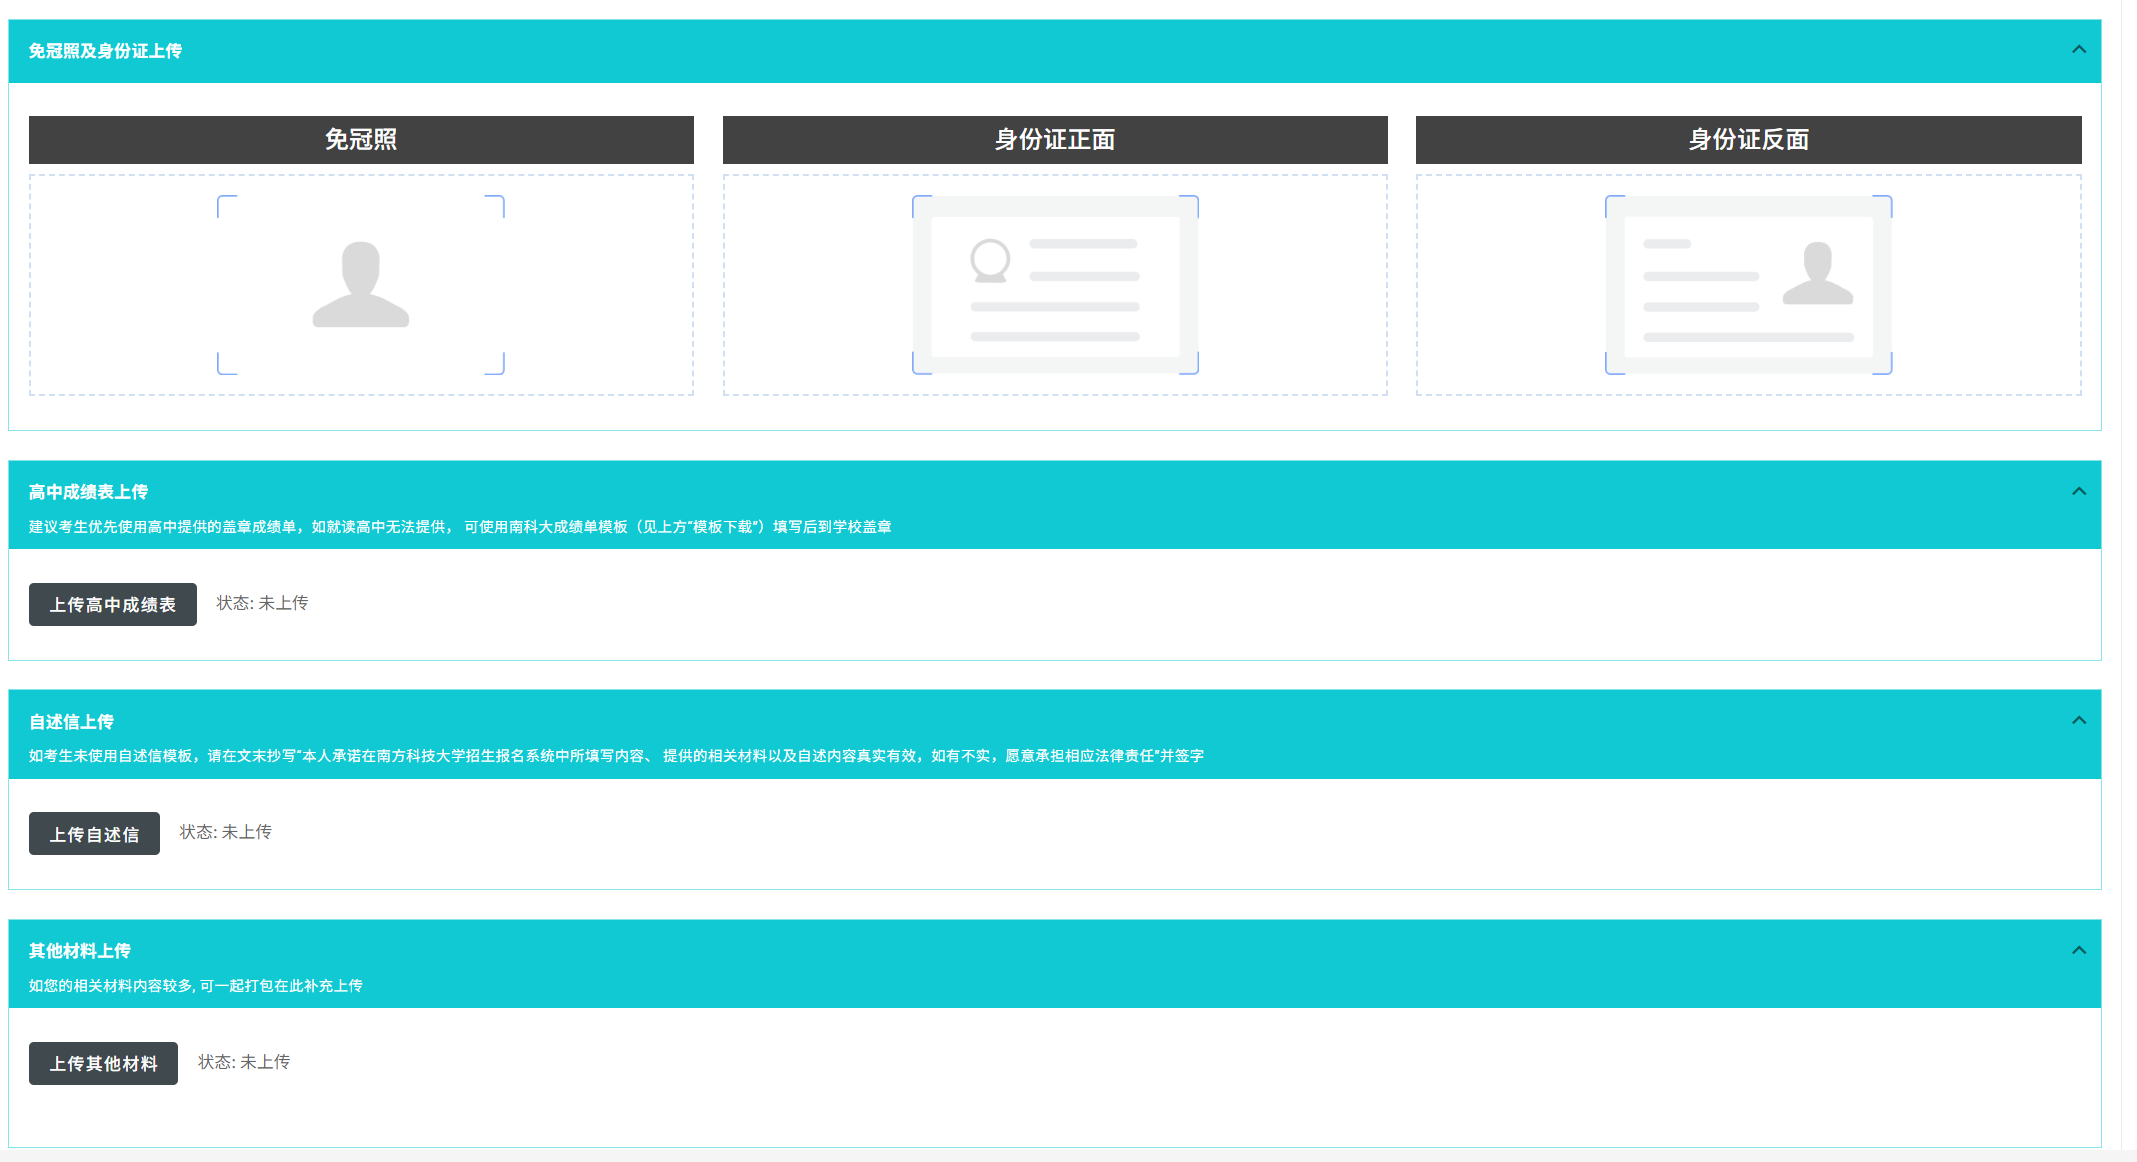Collapse the 免冠照及身份证上传 section

click(2078, 50)
